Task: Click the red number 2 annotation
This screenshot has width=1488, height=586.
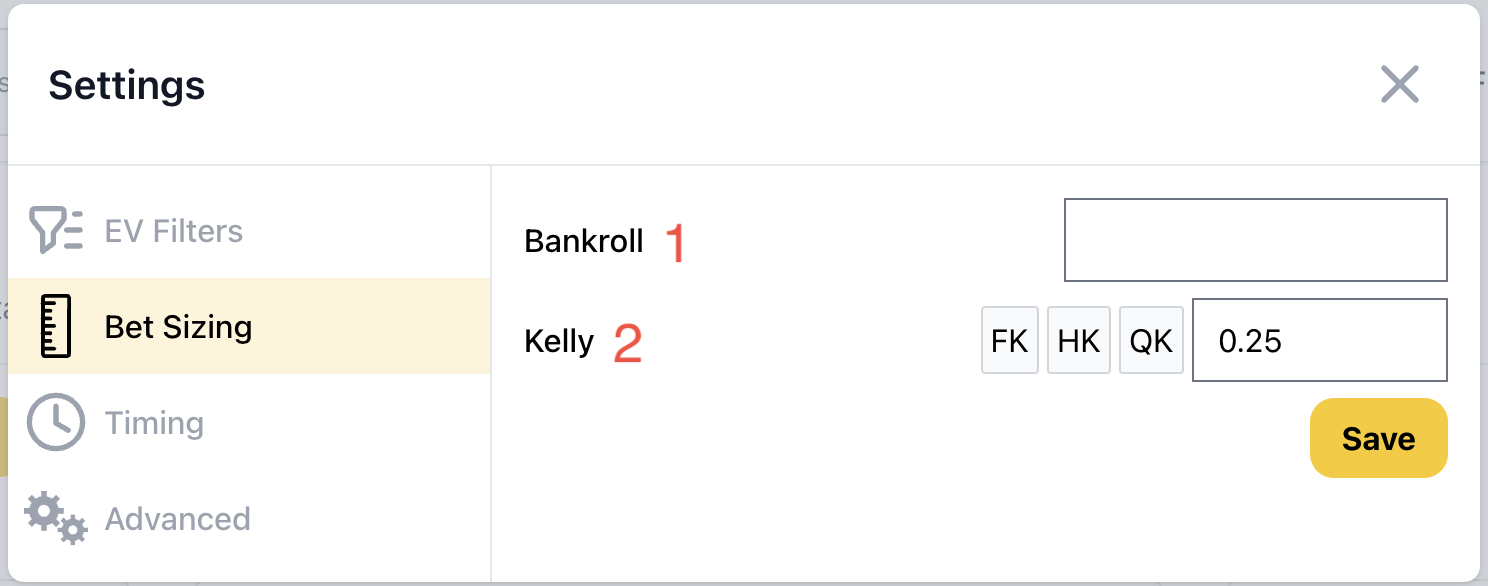Action: tap(628, 343)
